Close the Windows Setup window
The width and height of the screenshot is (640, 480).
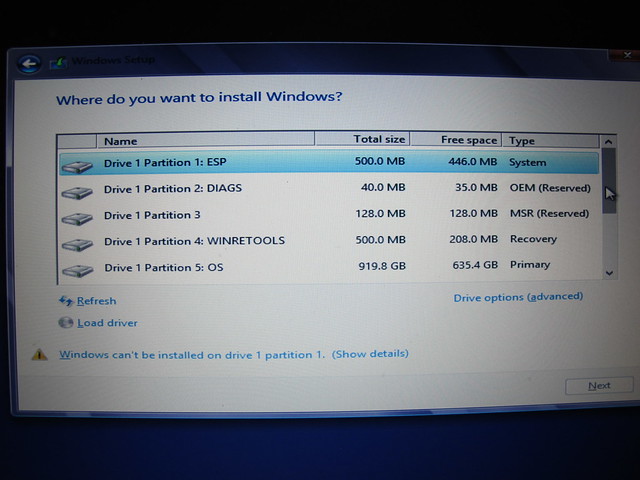627,55
